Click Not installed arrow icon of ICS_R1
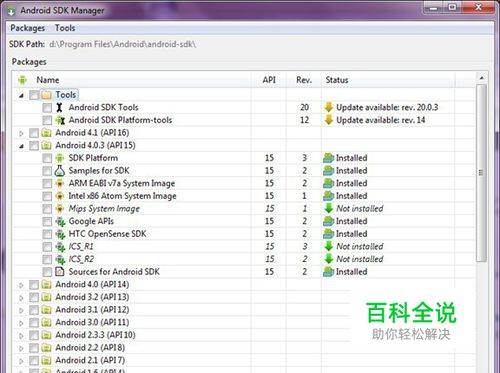The height and width of the screenshot is (373, 500). tap(329, 247)
